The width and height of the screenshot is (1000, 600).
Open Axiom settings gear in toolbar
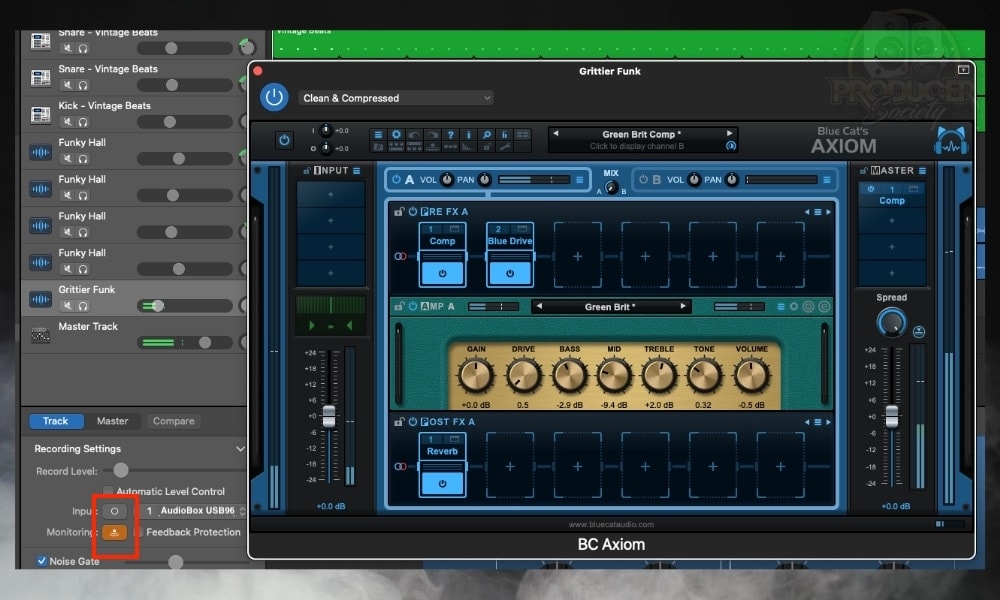(396, 135)
